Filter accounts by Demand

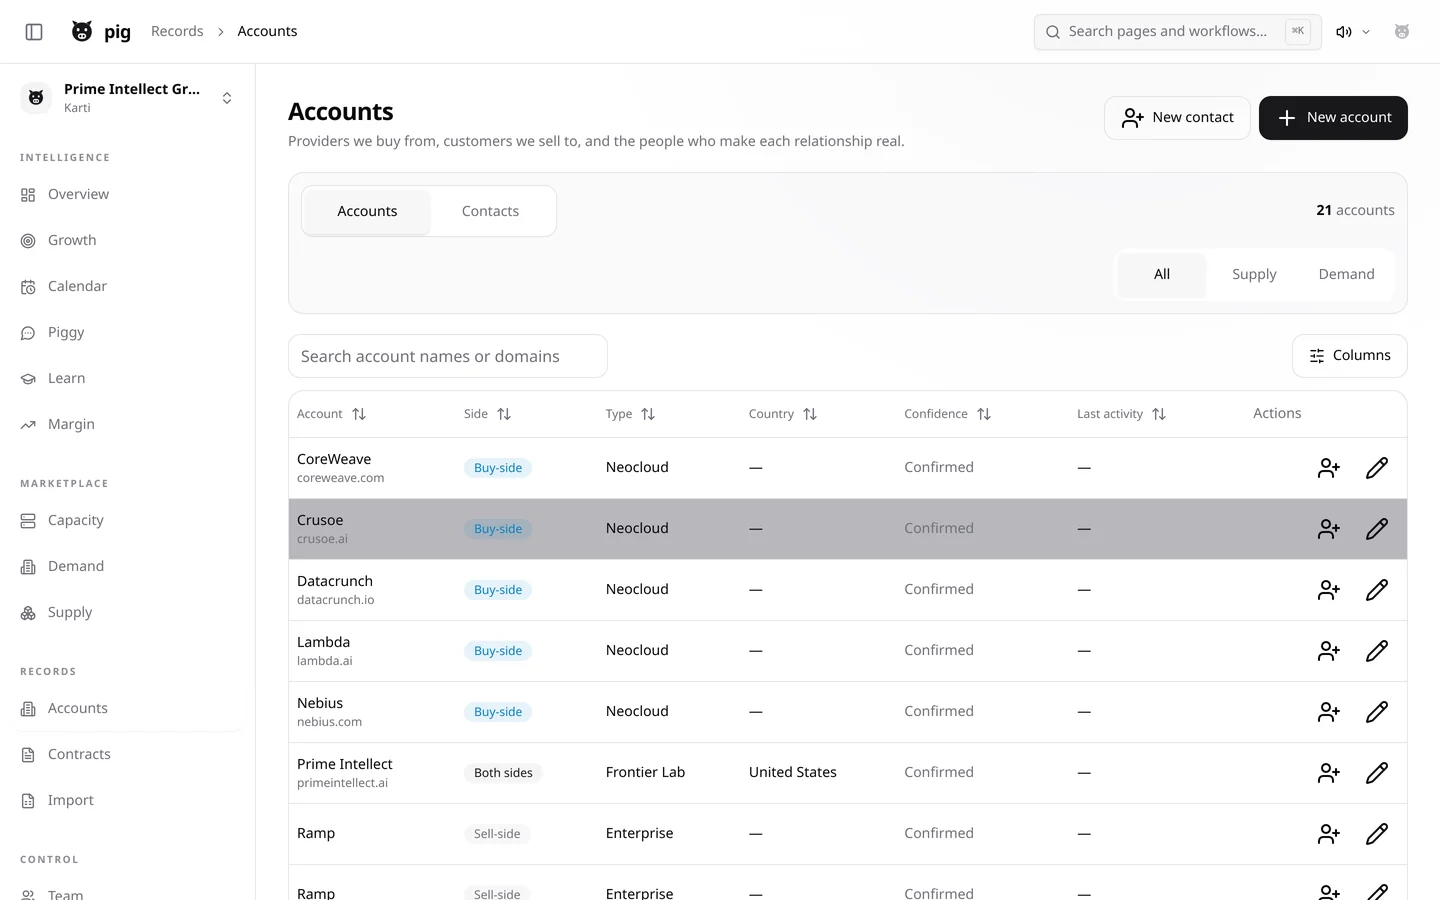coord(1346,274)
